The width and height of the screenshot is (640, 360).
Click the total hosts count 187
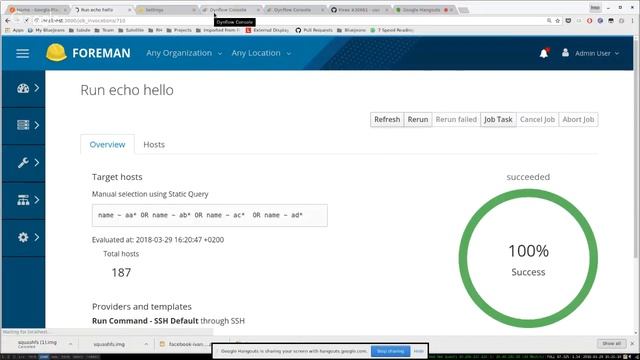(121, 273)
